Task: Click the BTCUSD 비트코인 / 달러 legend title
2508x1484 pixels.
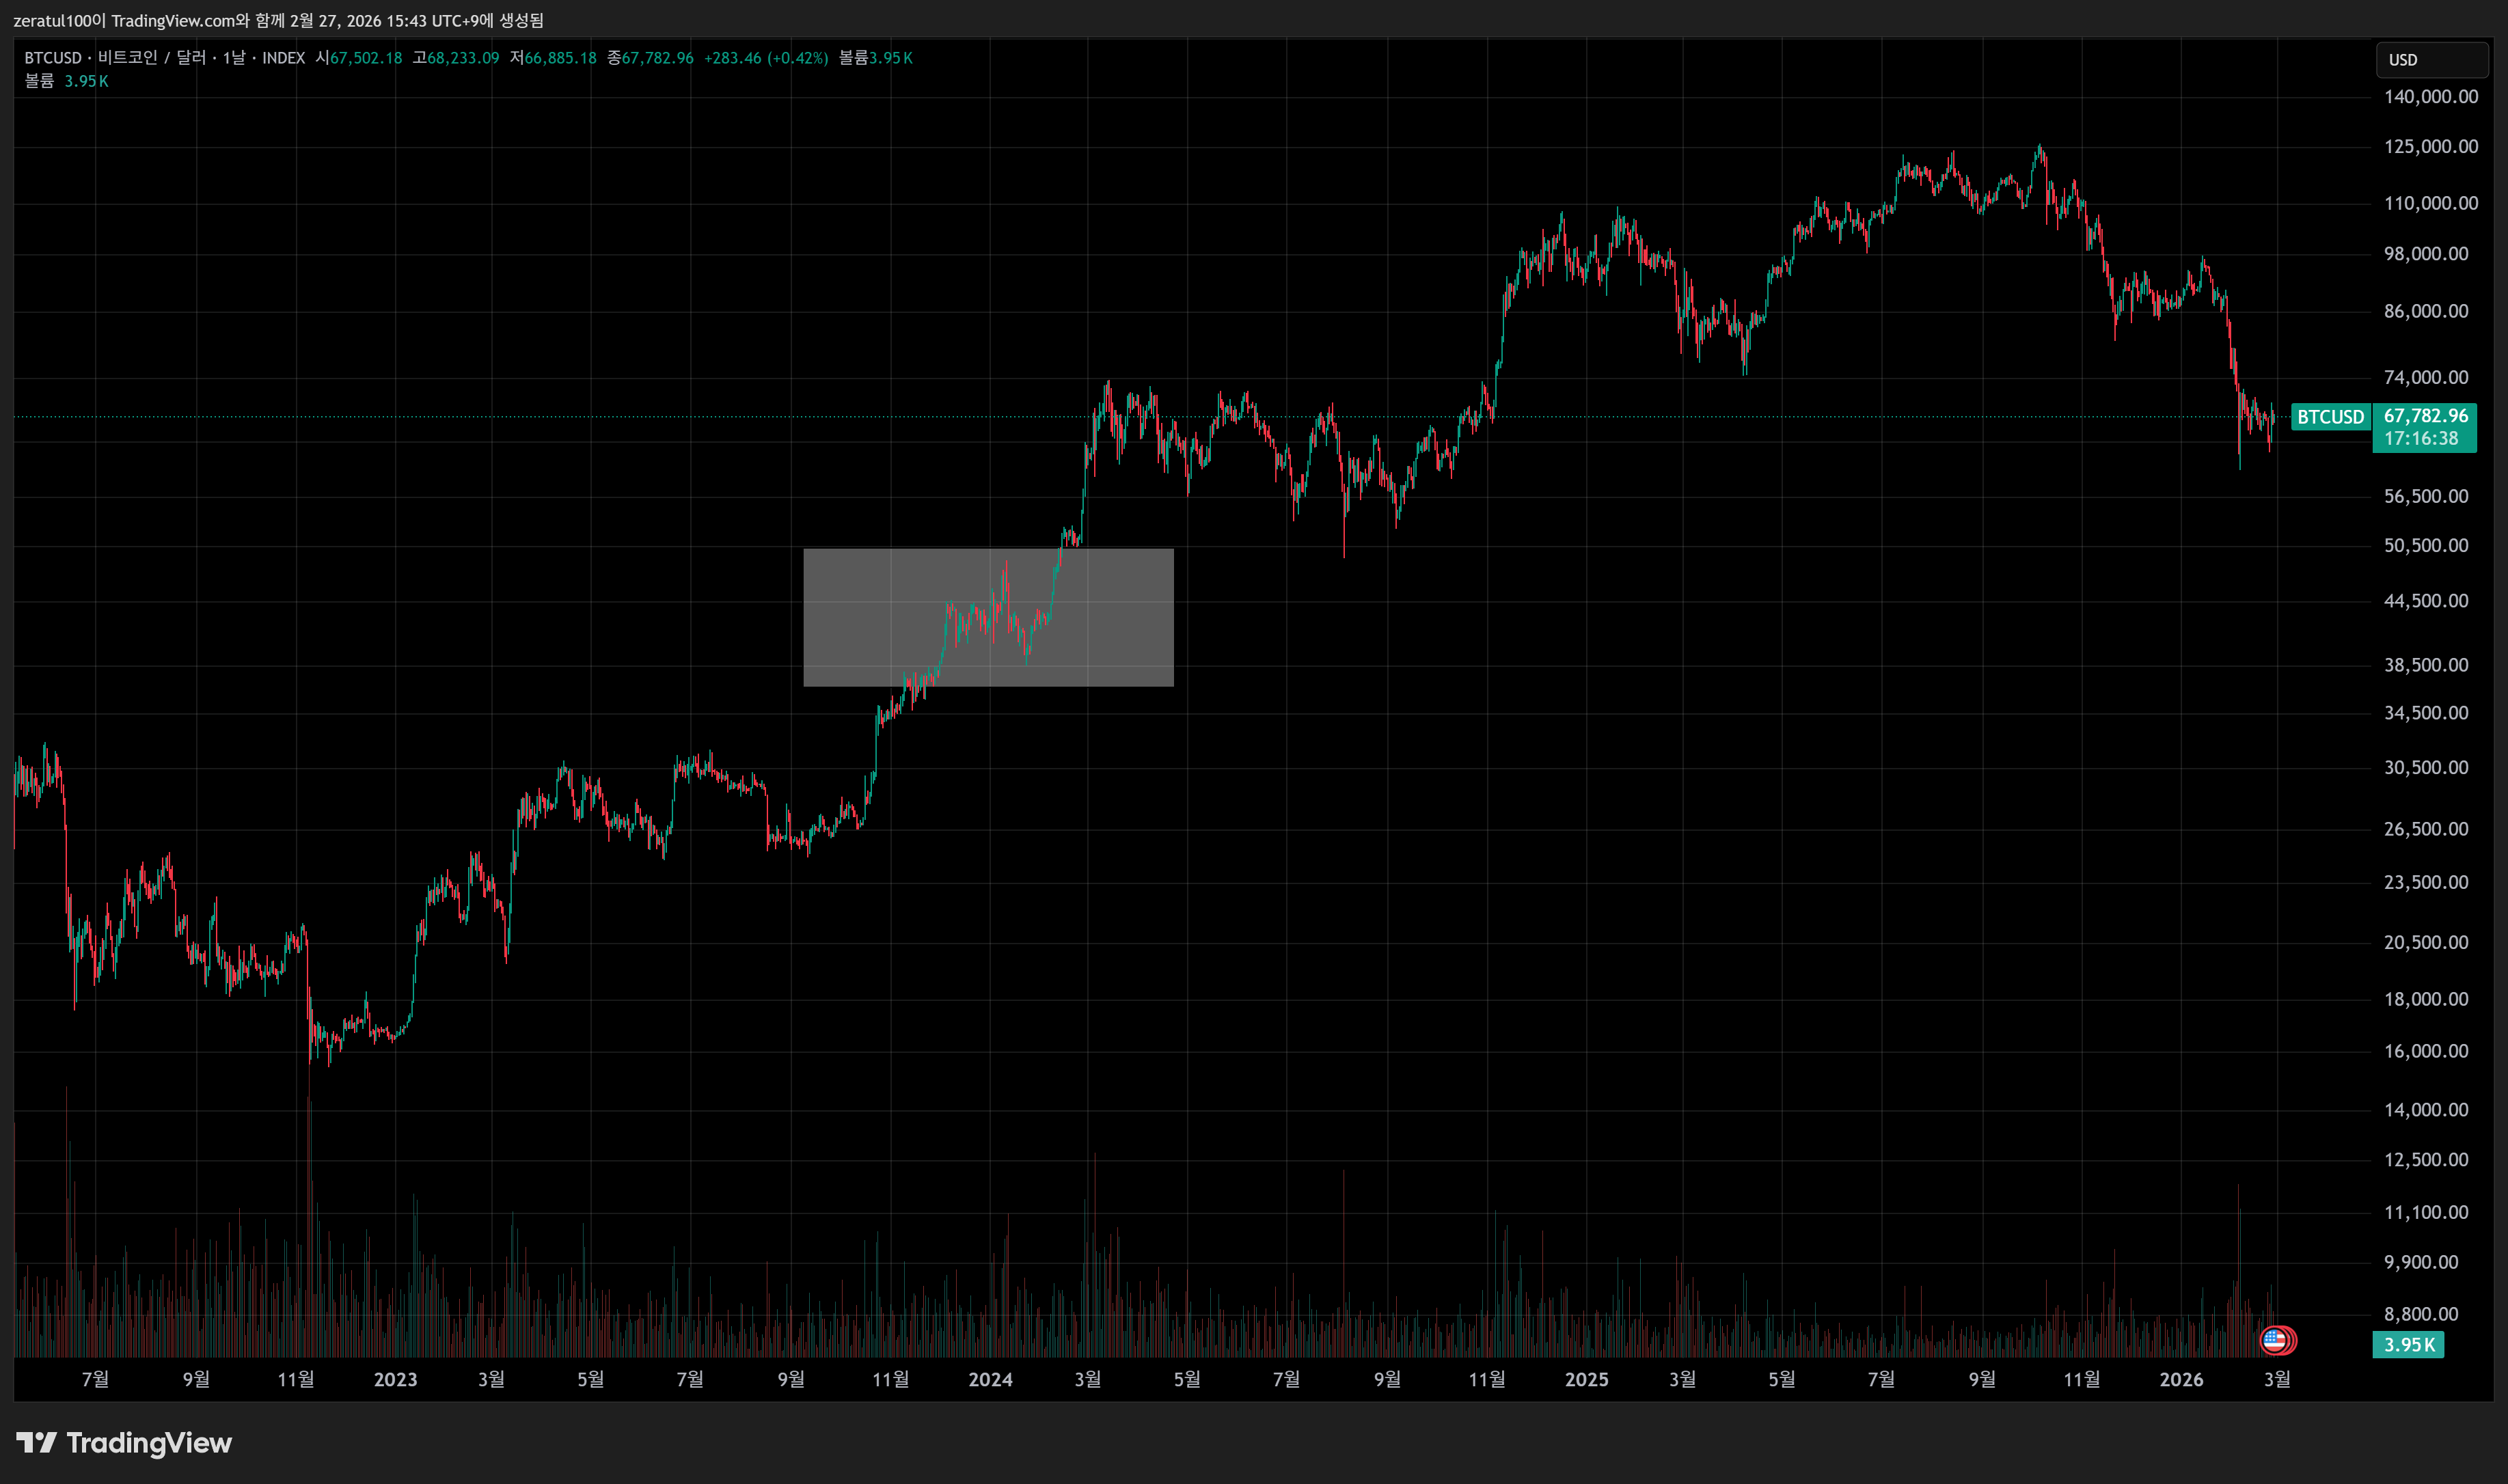Action: [164, 58]
